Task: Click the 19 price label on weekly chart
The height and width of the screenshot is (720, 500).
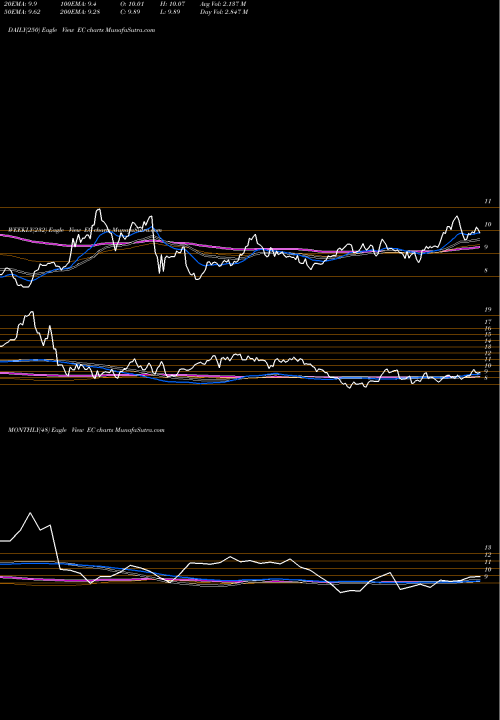Action: 488,310
